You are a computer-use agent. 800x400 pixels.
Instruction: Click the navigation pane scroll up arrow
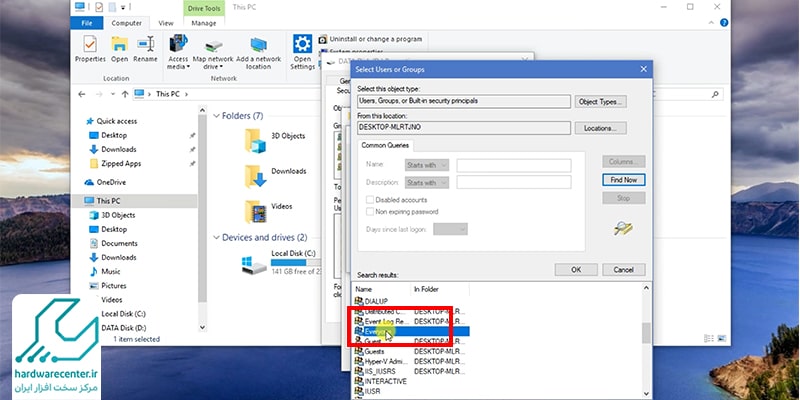203,110
